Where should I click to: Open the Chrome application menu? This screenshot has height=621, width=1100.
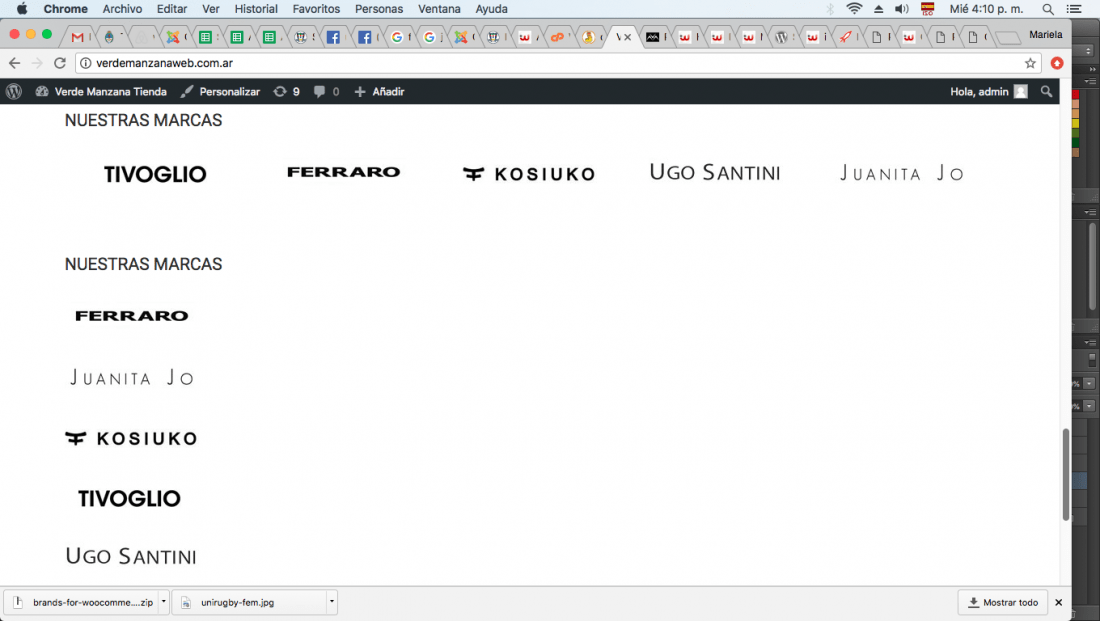pos(65,9)
